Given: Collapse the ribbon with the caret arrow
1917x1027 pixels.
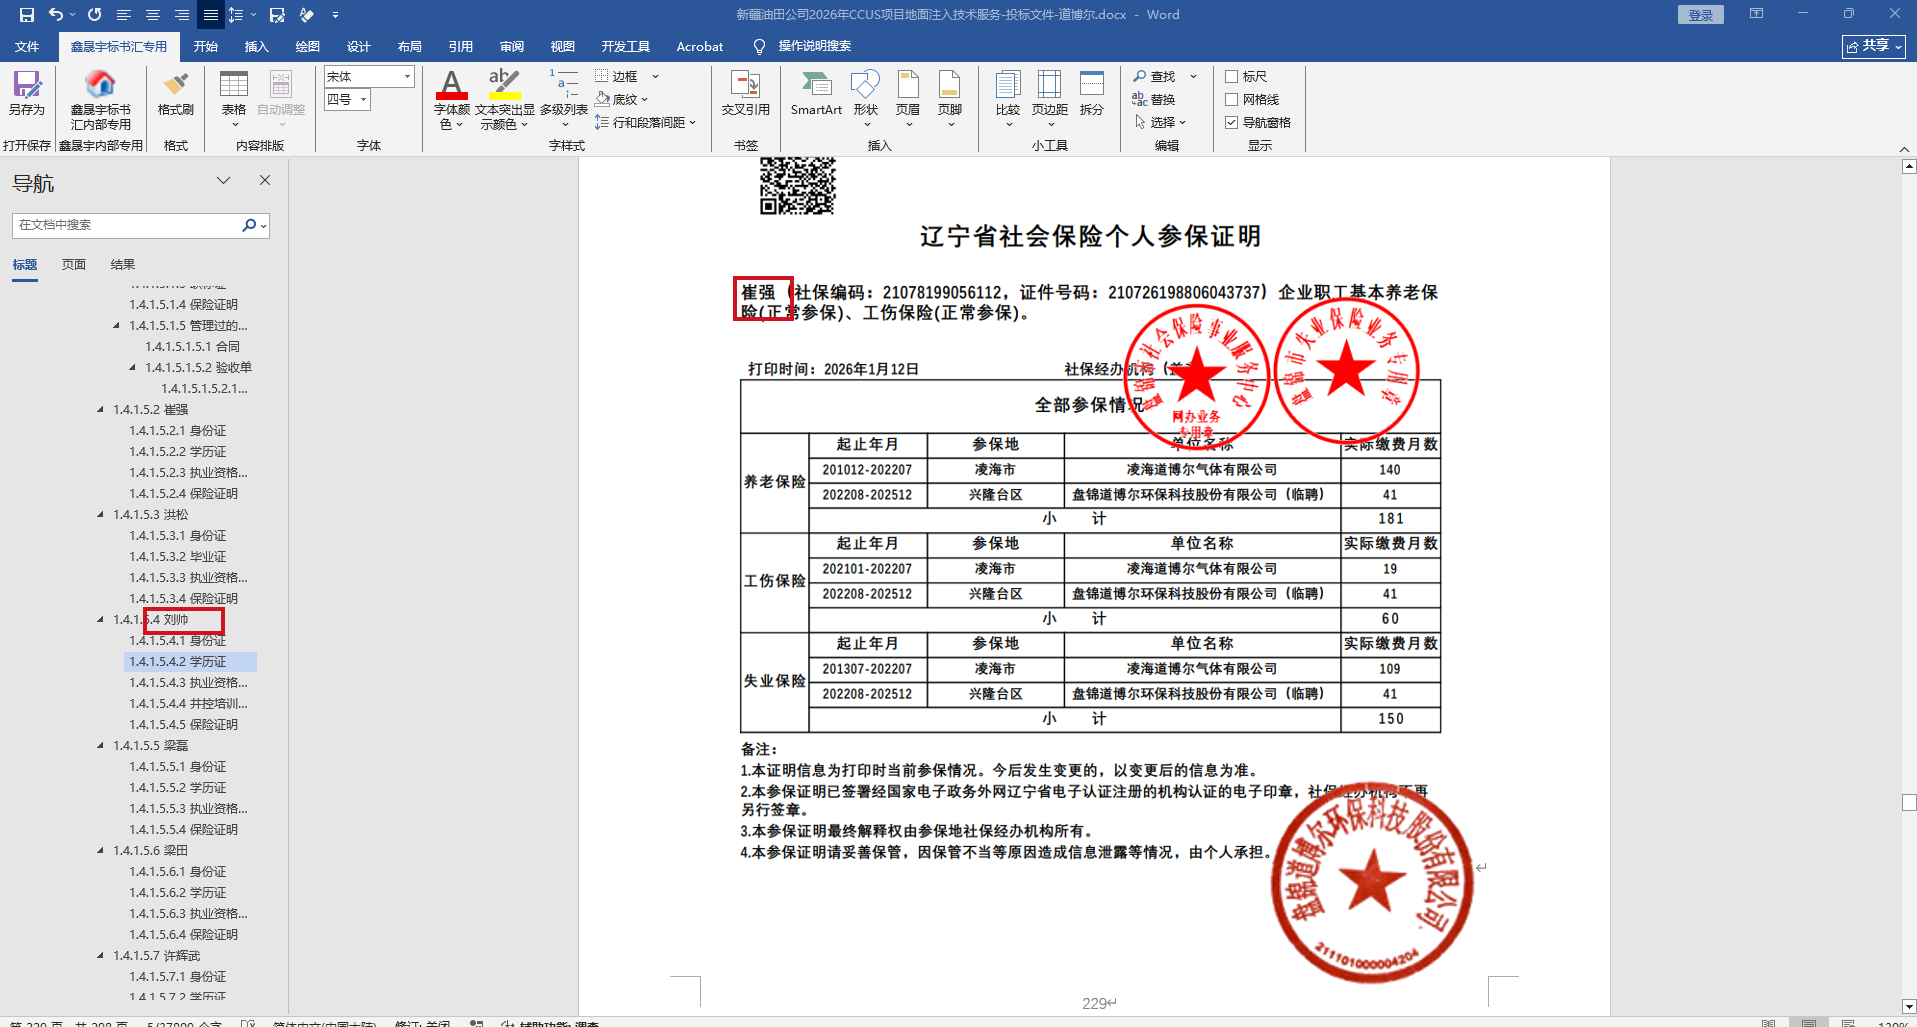Looking at the screenshot, I should [x=1904, y=149].
